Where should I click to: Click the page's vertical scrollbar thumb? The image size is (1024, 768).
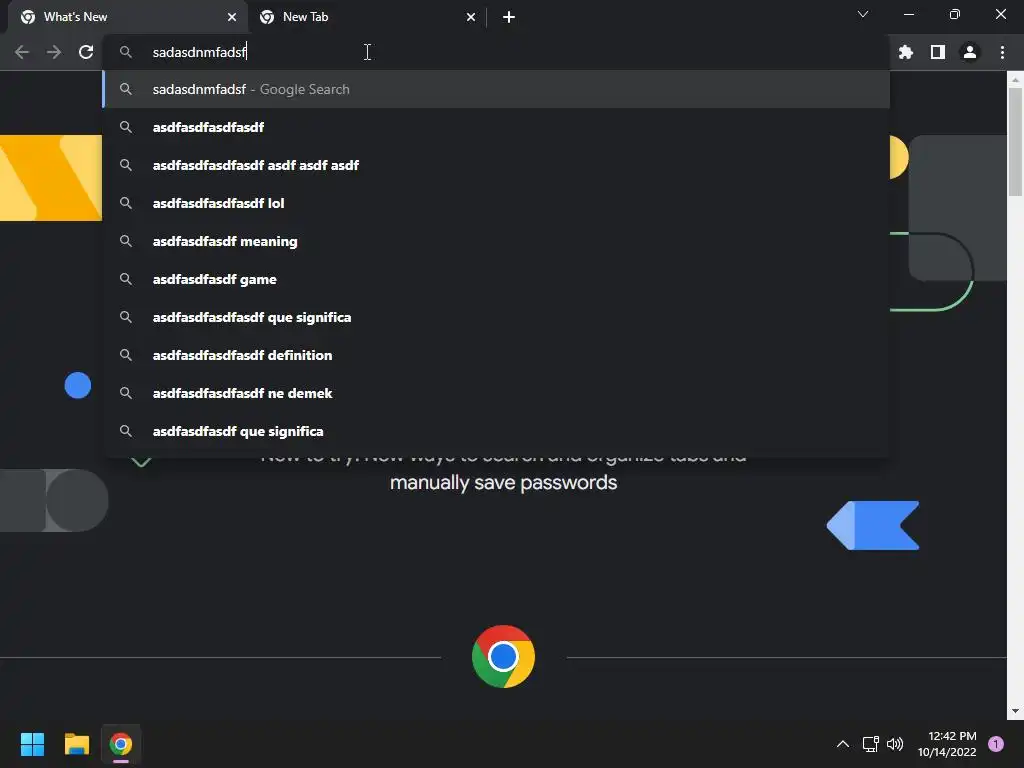pyautogui.click(x=1015, y=141)
